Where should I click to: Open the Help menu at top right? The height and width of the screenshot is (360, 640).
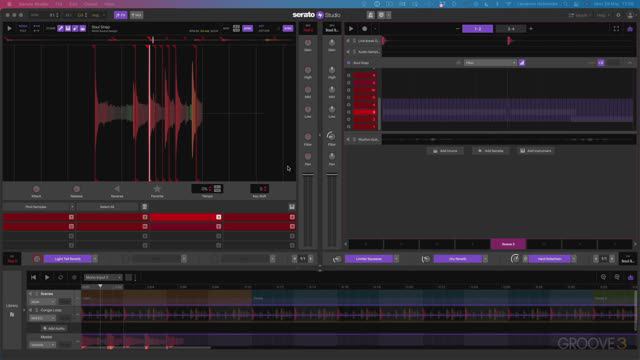point(602,15)
